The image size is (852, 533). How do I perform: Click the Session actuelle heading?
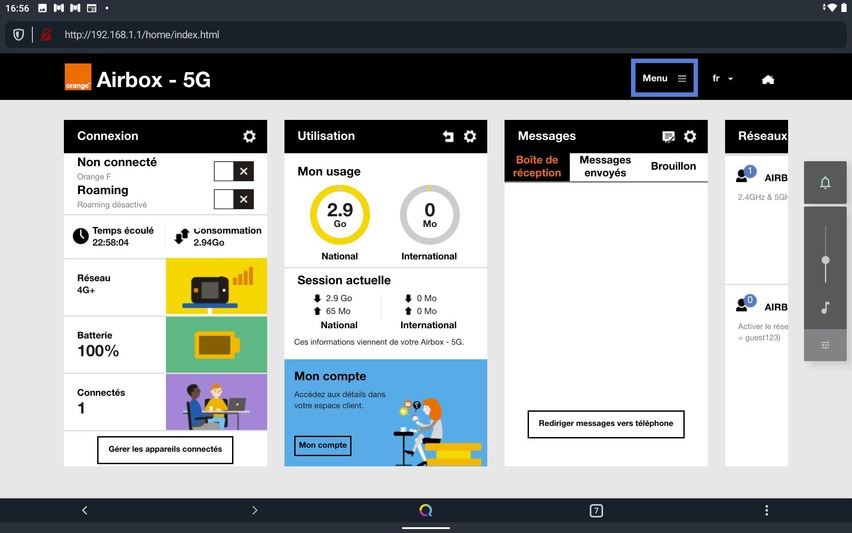[x=344, y=280]
